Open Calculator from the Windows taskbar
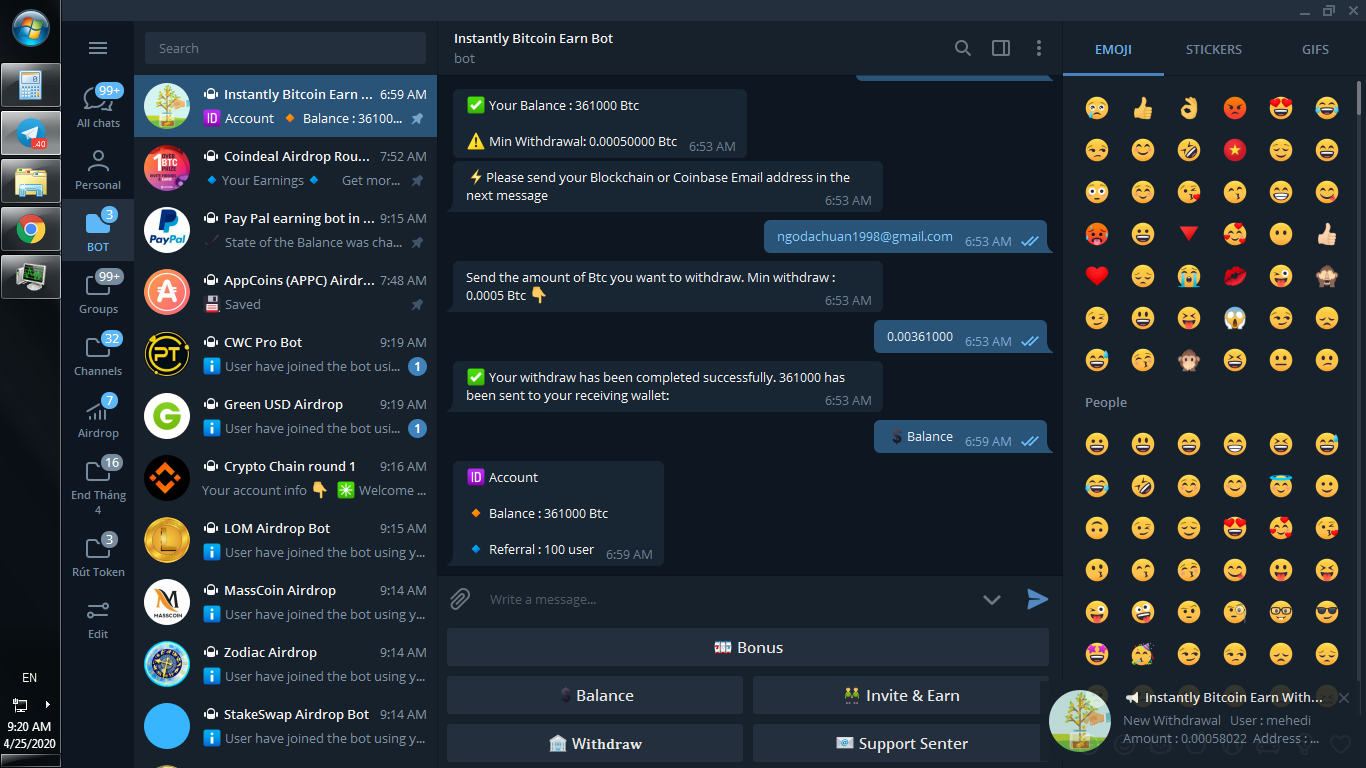This screenshot has height=768, width=1366. pos(31,86)
